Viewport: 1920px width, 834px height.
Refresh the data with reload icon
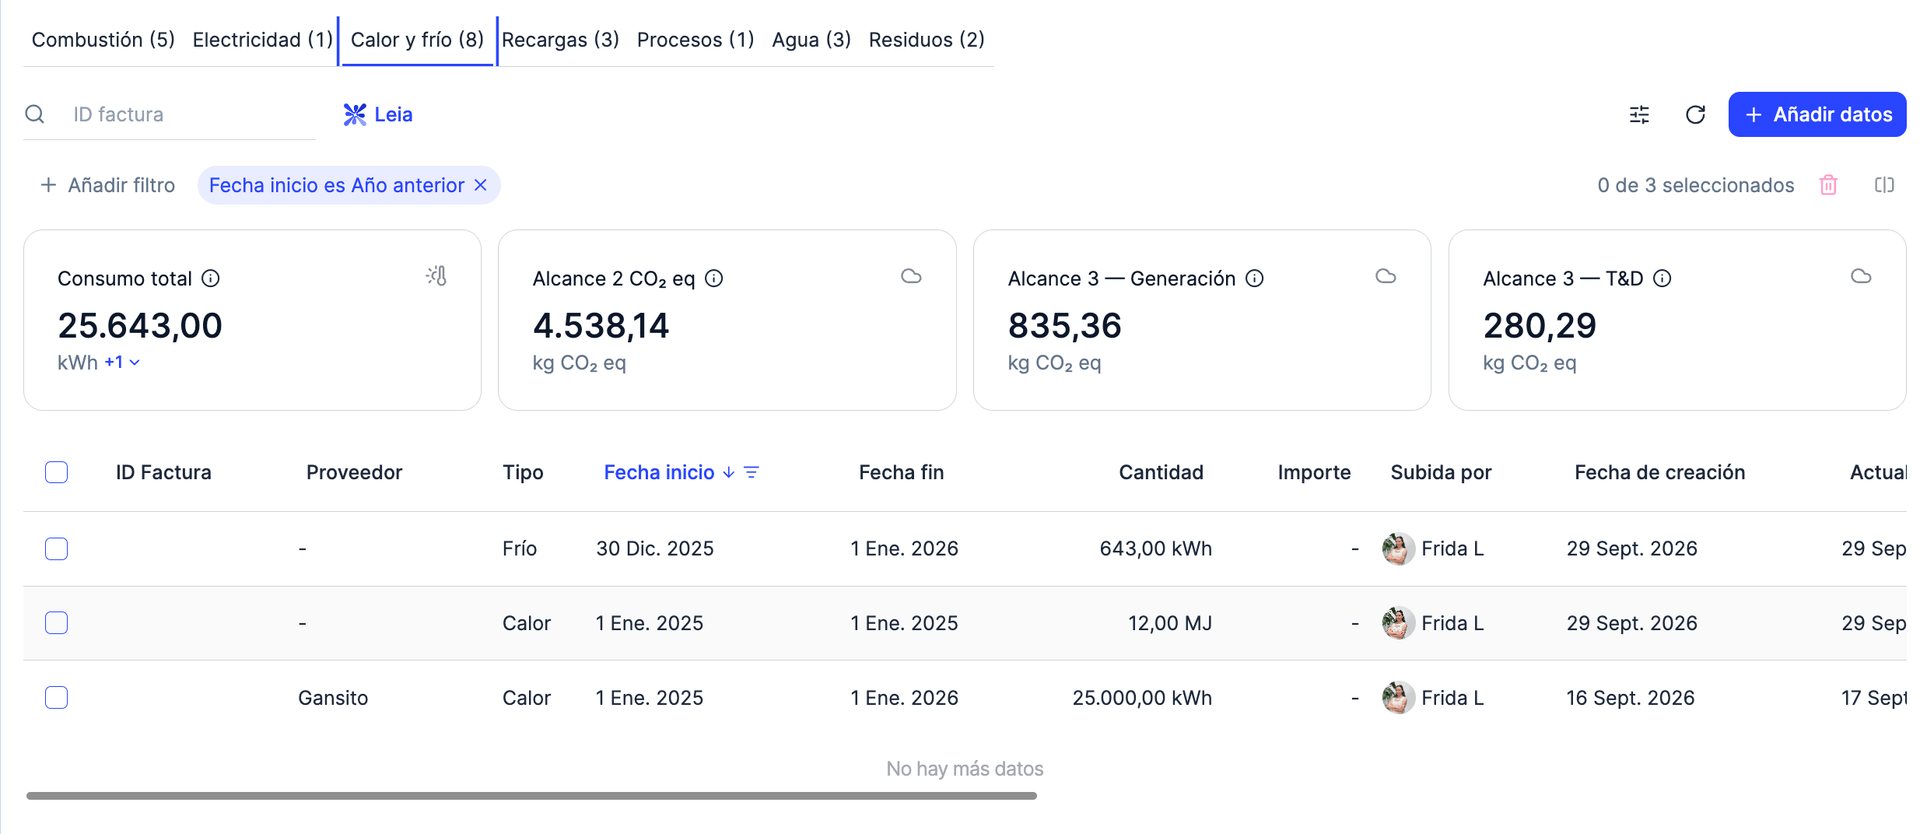pos(1695,114)
